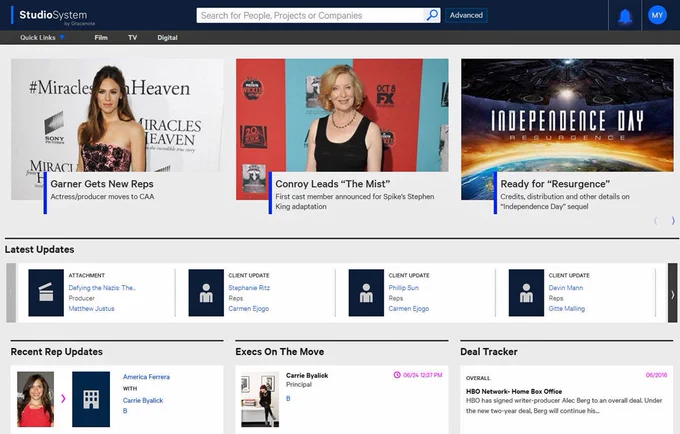Go to previous featured stories slide
Screen dimensions: 680x434
click(656, 221)
